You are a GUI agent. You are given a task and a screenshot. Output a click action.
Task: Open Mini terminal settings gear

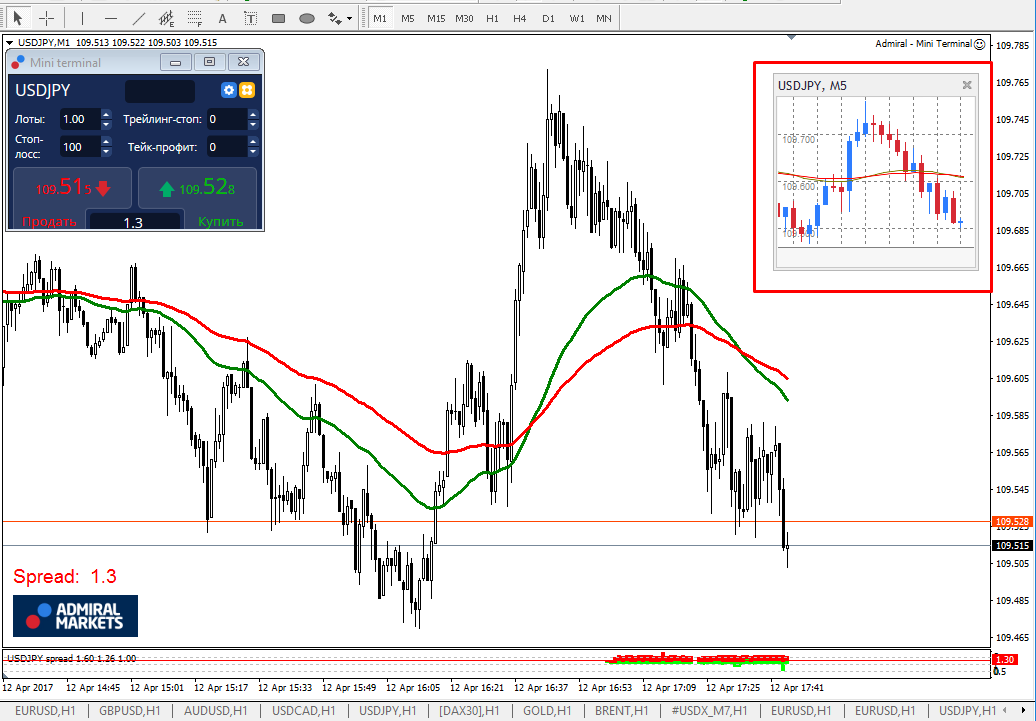click(x=229, y=90)
